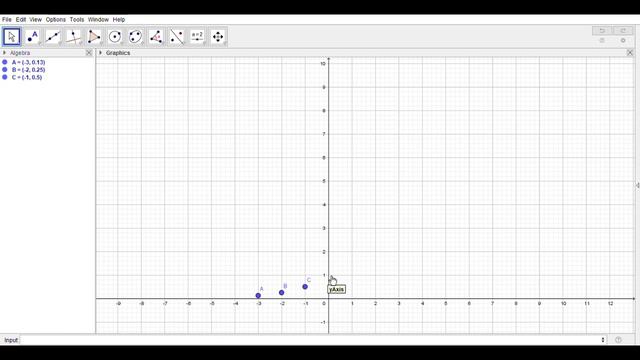This screenshot has width=640, height=360.
Task: Toggle visibility circle of point C
Action: tap(5, 77)
